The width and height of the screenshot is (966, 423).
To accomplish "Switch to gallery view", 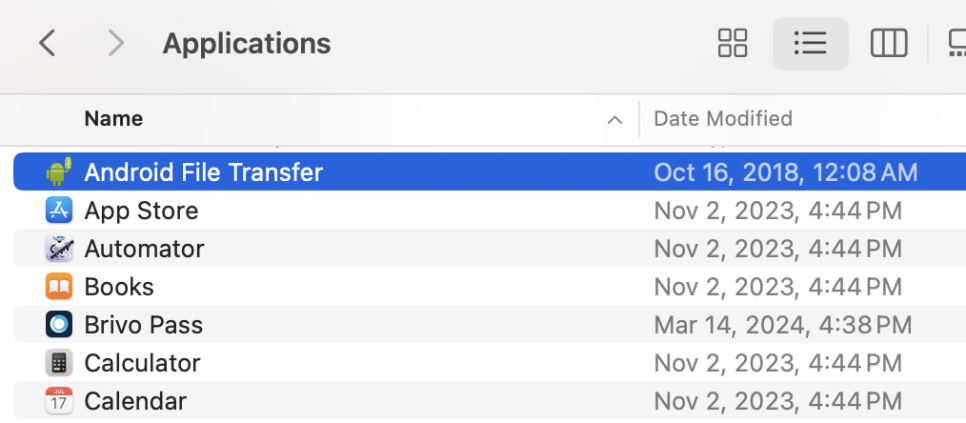I will click(957, 43).
